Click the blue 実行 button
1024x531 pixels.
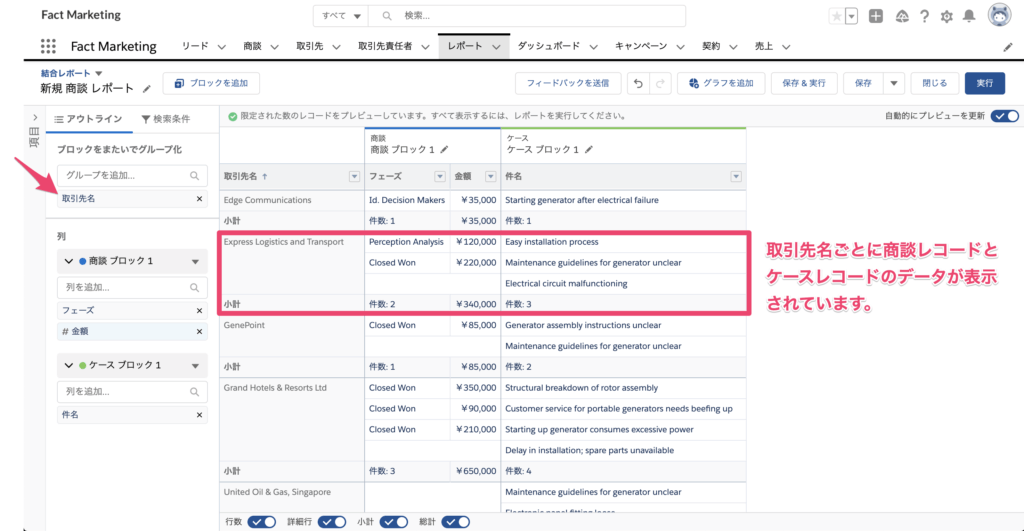click(985, 84)
